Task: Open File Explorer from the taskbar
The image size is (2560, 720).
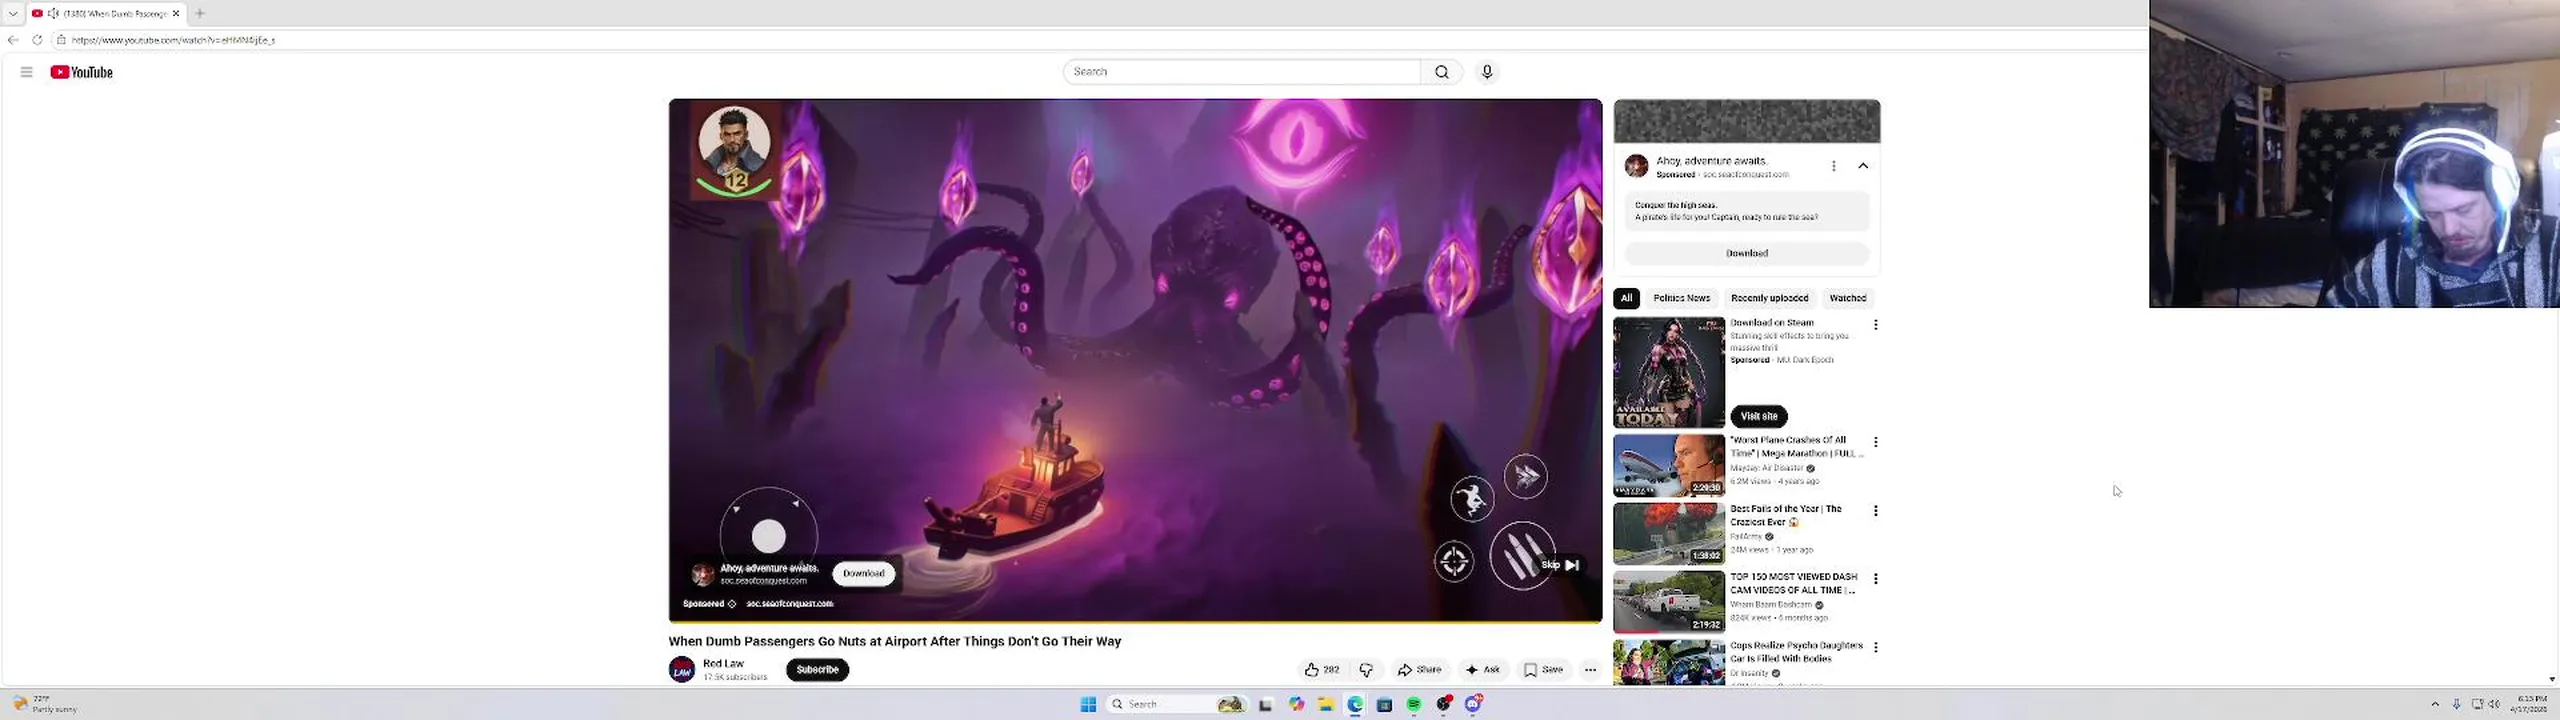Action: tap(1325, 705)
